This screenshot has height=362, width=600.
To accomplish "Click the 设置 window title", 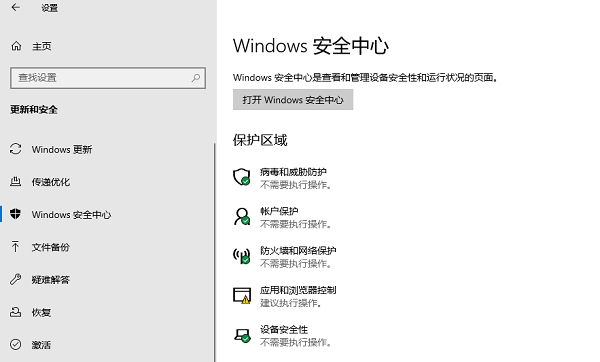I will pos(49,8).
